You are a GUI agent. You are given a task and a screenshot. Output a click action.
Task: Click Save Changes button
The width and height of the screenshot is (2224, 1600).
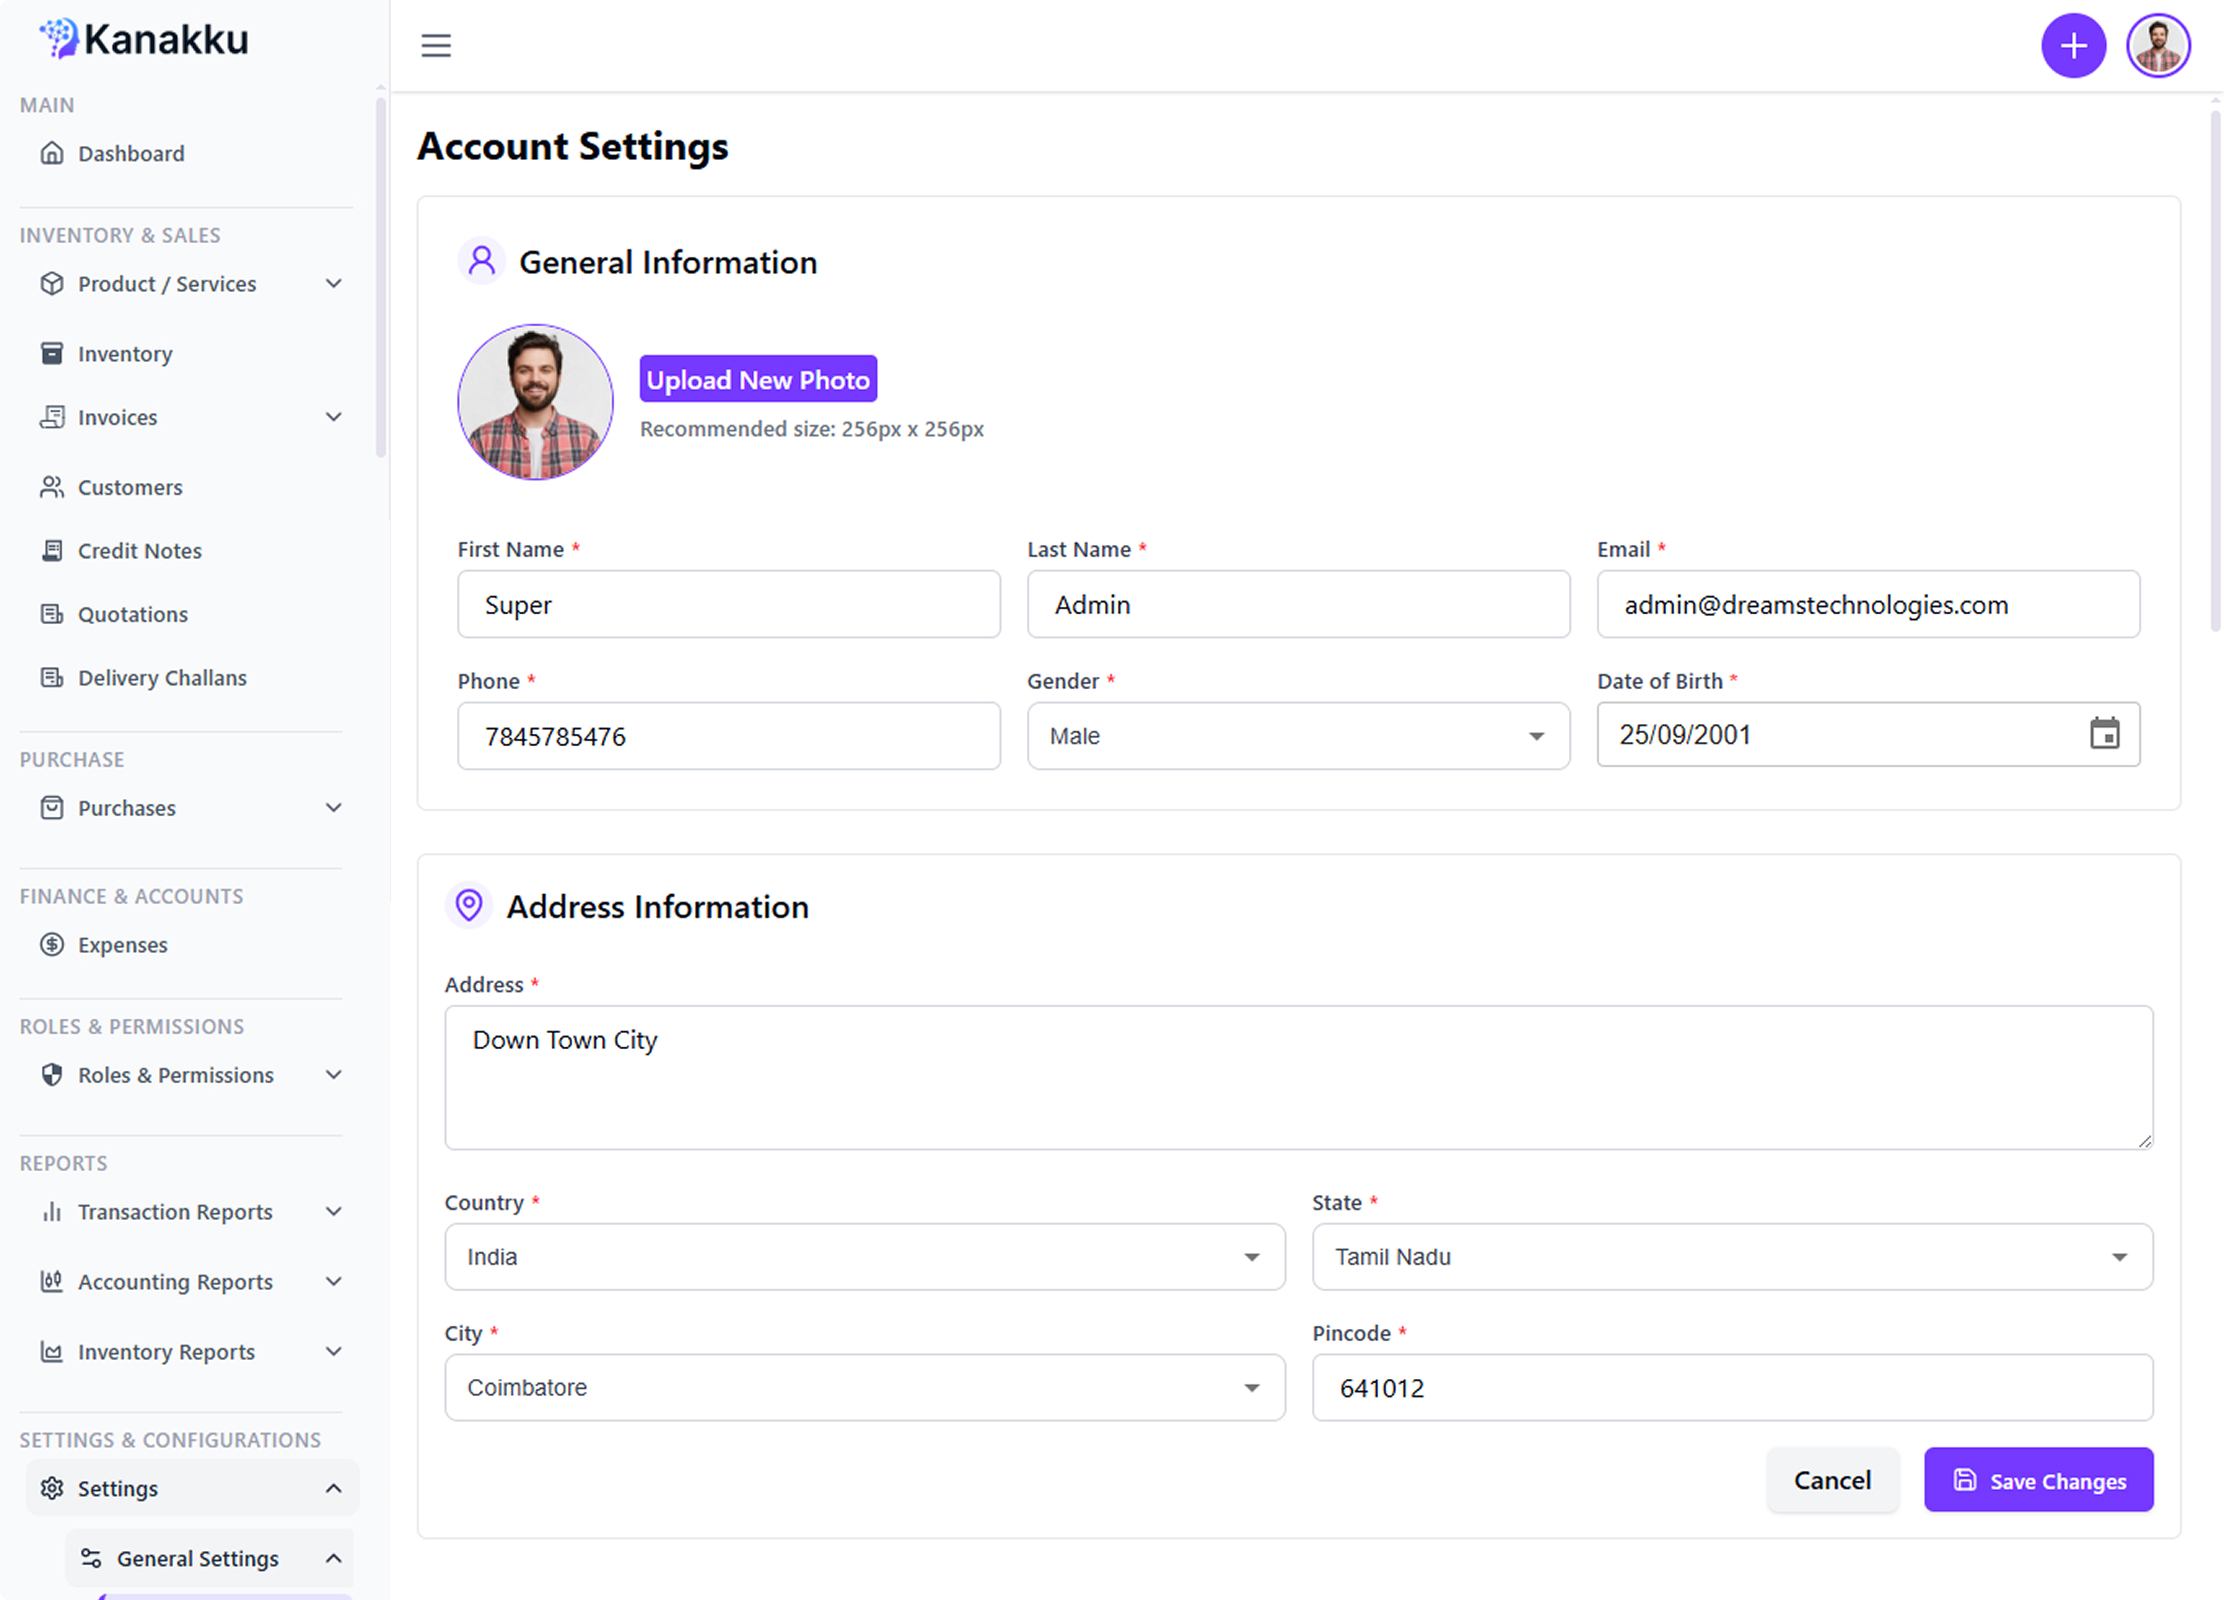tap(2038, 1480)
